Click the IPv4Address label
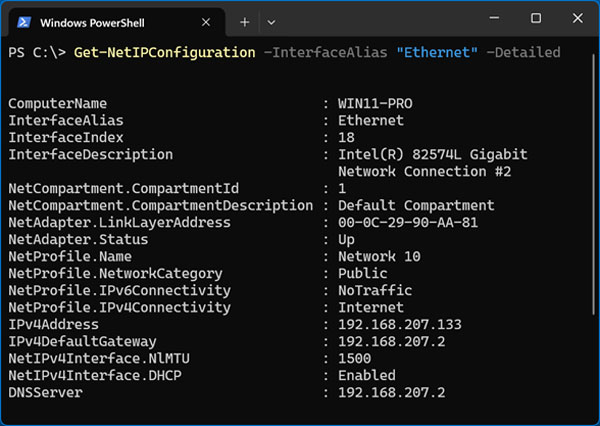The image size is (600, 426). click(54, 325)
